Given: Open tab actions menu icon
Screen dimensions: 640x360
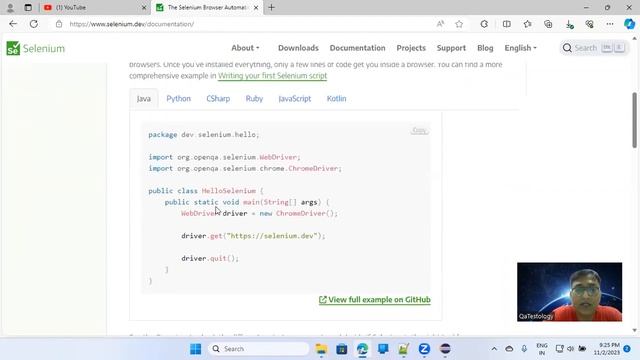Looking at the screenshot, I should click(x=28, y=7).
